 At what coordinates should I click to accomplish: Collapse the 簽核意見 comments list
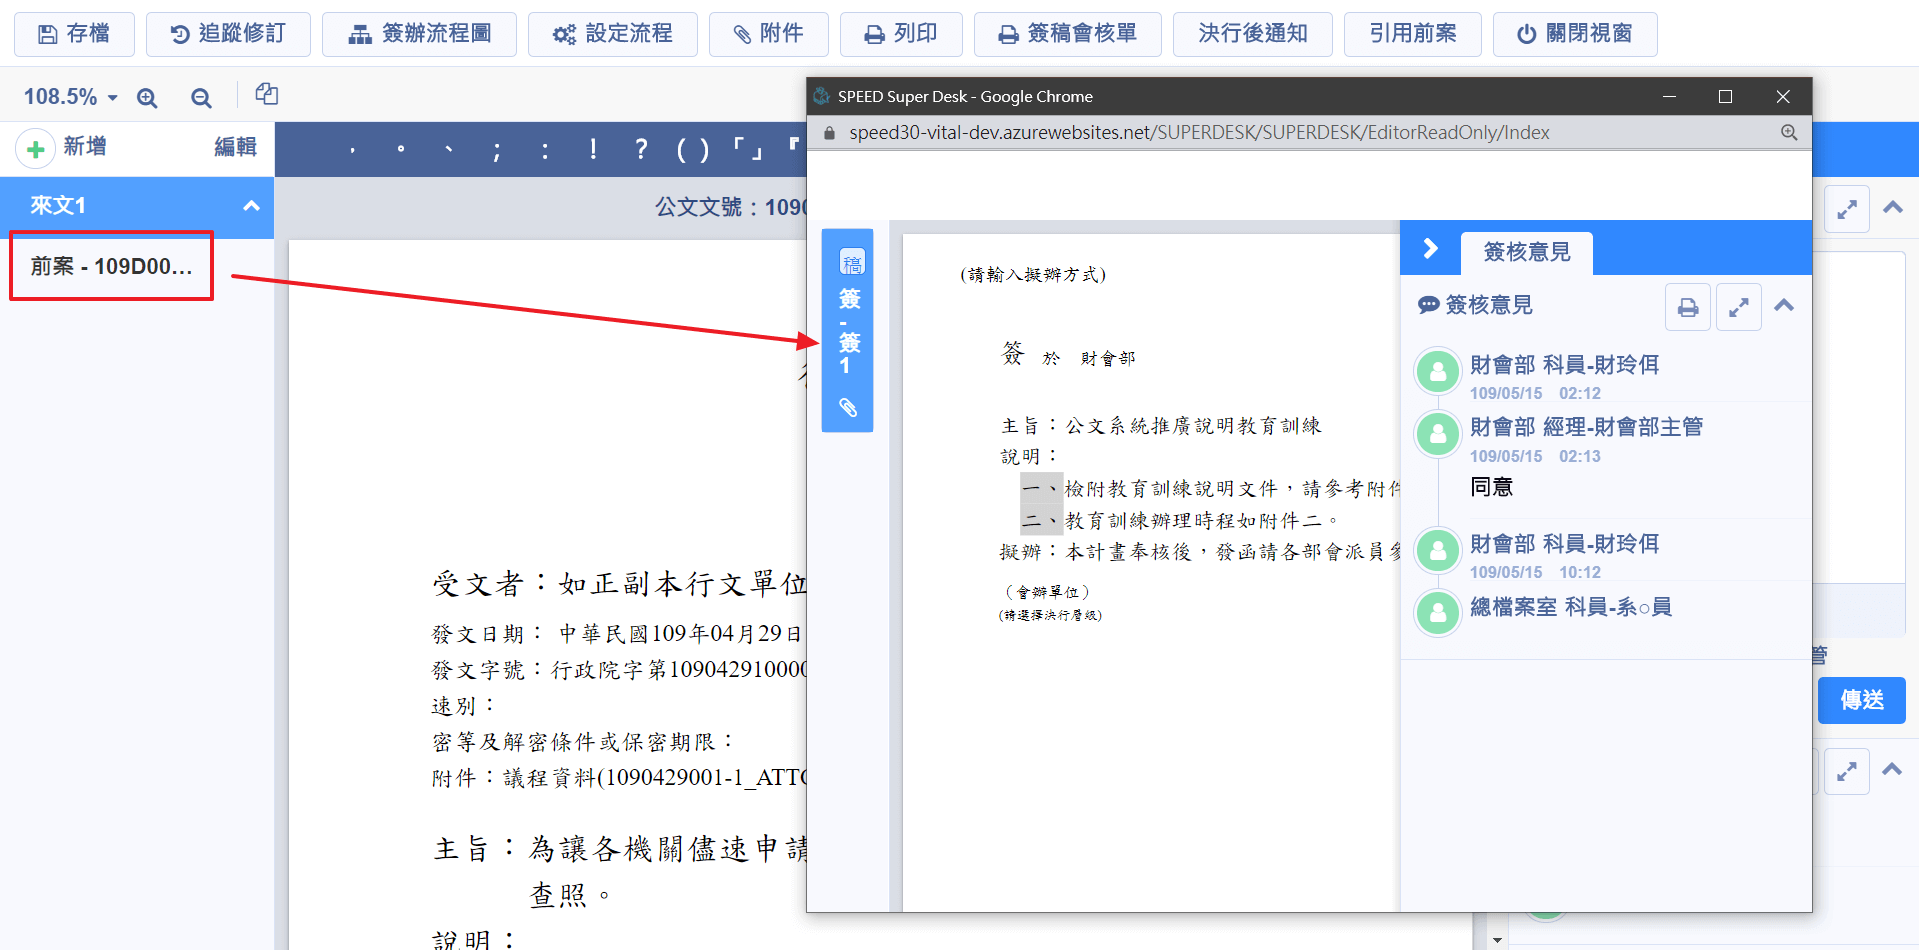pos(1784,306)
